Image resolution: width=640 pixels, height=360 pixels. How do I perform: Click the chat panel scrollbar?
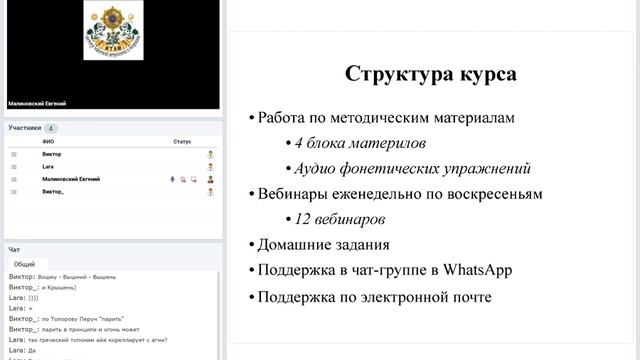pos(218,315)
